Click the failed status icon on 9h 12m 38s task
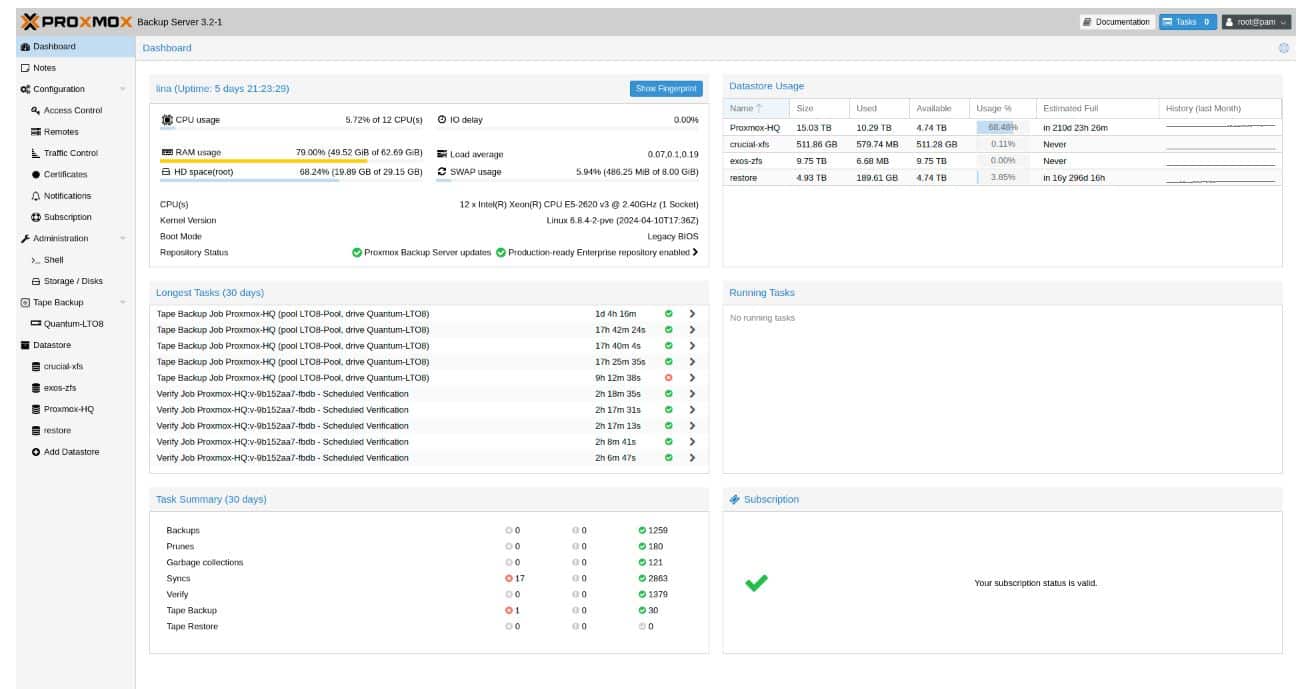 click(x=669, y=378)
